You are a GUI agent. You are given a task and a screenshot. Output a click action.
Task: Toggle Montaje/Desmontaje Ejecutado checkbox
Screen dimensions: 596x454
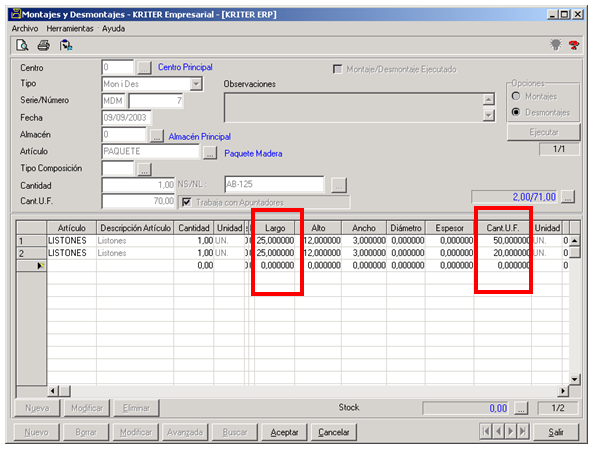click(x=337, y=69)
